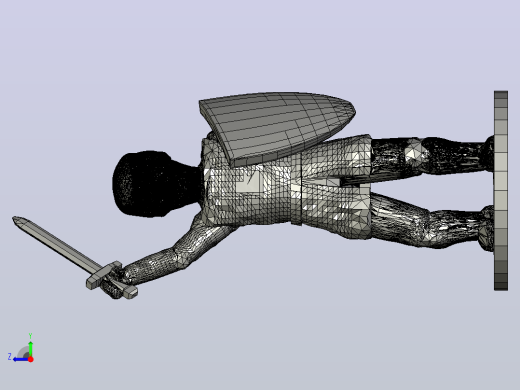520x390 pixels.
Task: Click the blue Z axis arrow on triad
Action: (20, 359)
